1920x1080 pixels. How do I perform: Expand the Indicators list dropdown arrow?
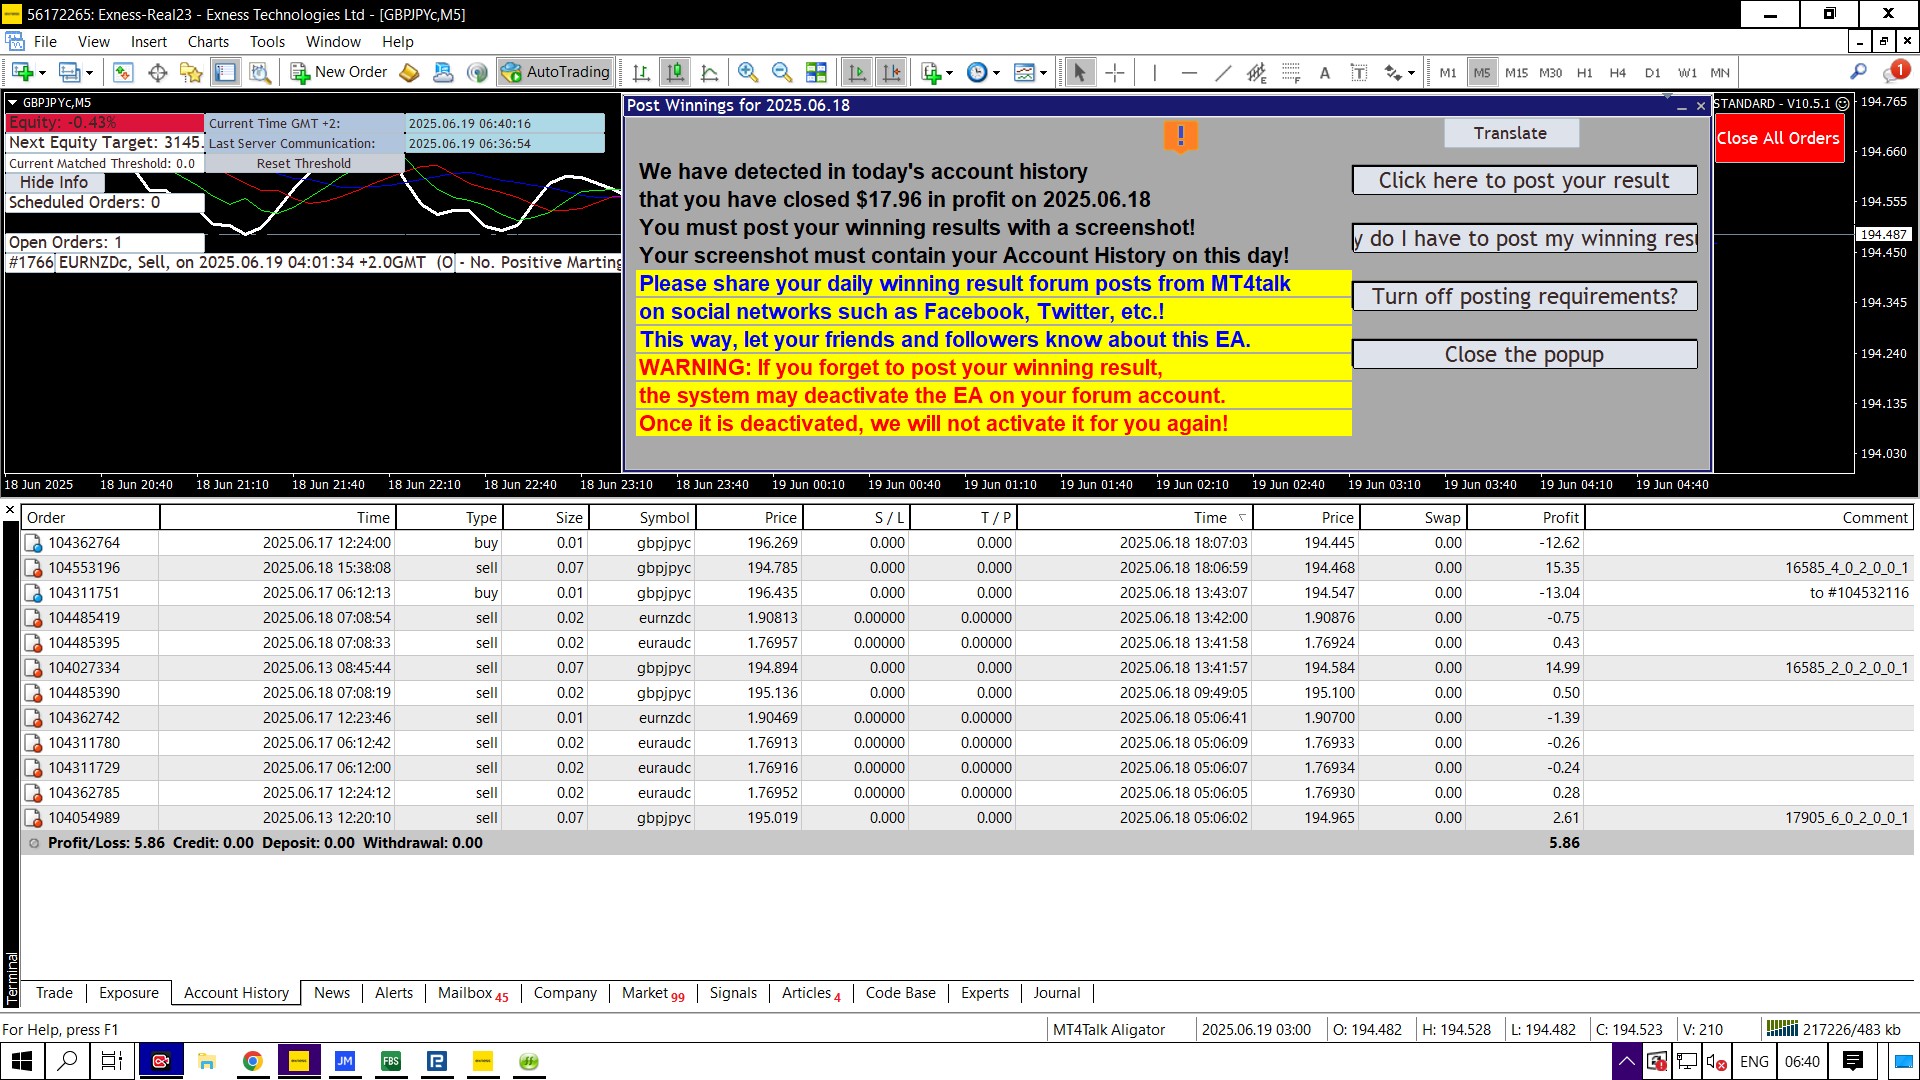click(949, 73)
